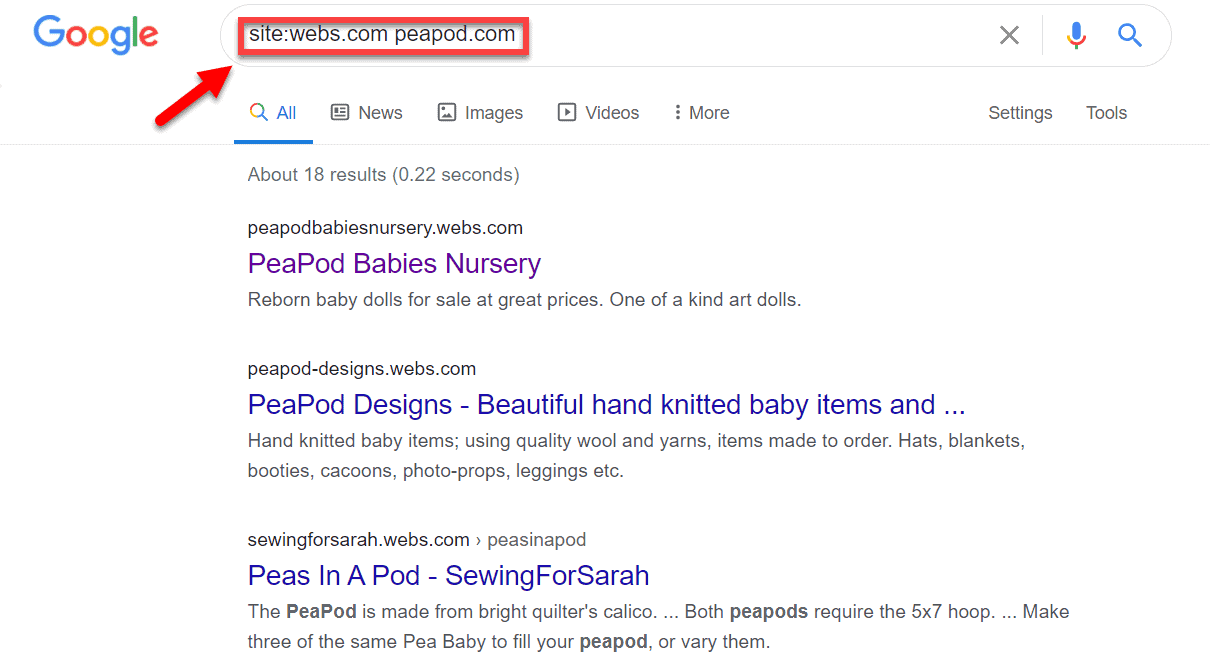Select the All results tab
1210x664 pixels.
[x=273, y=113]
